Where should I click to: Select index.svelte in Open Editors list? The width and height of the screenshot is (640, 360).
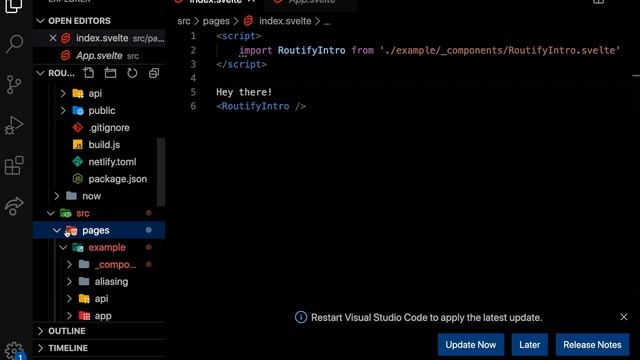click(x=99, y=38)
